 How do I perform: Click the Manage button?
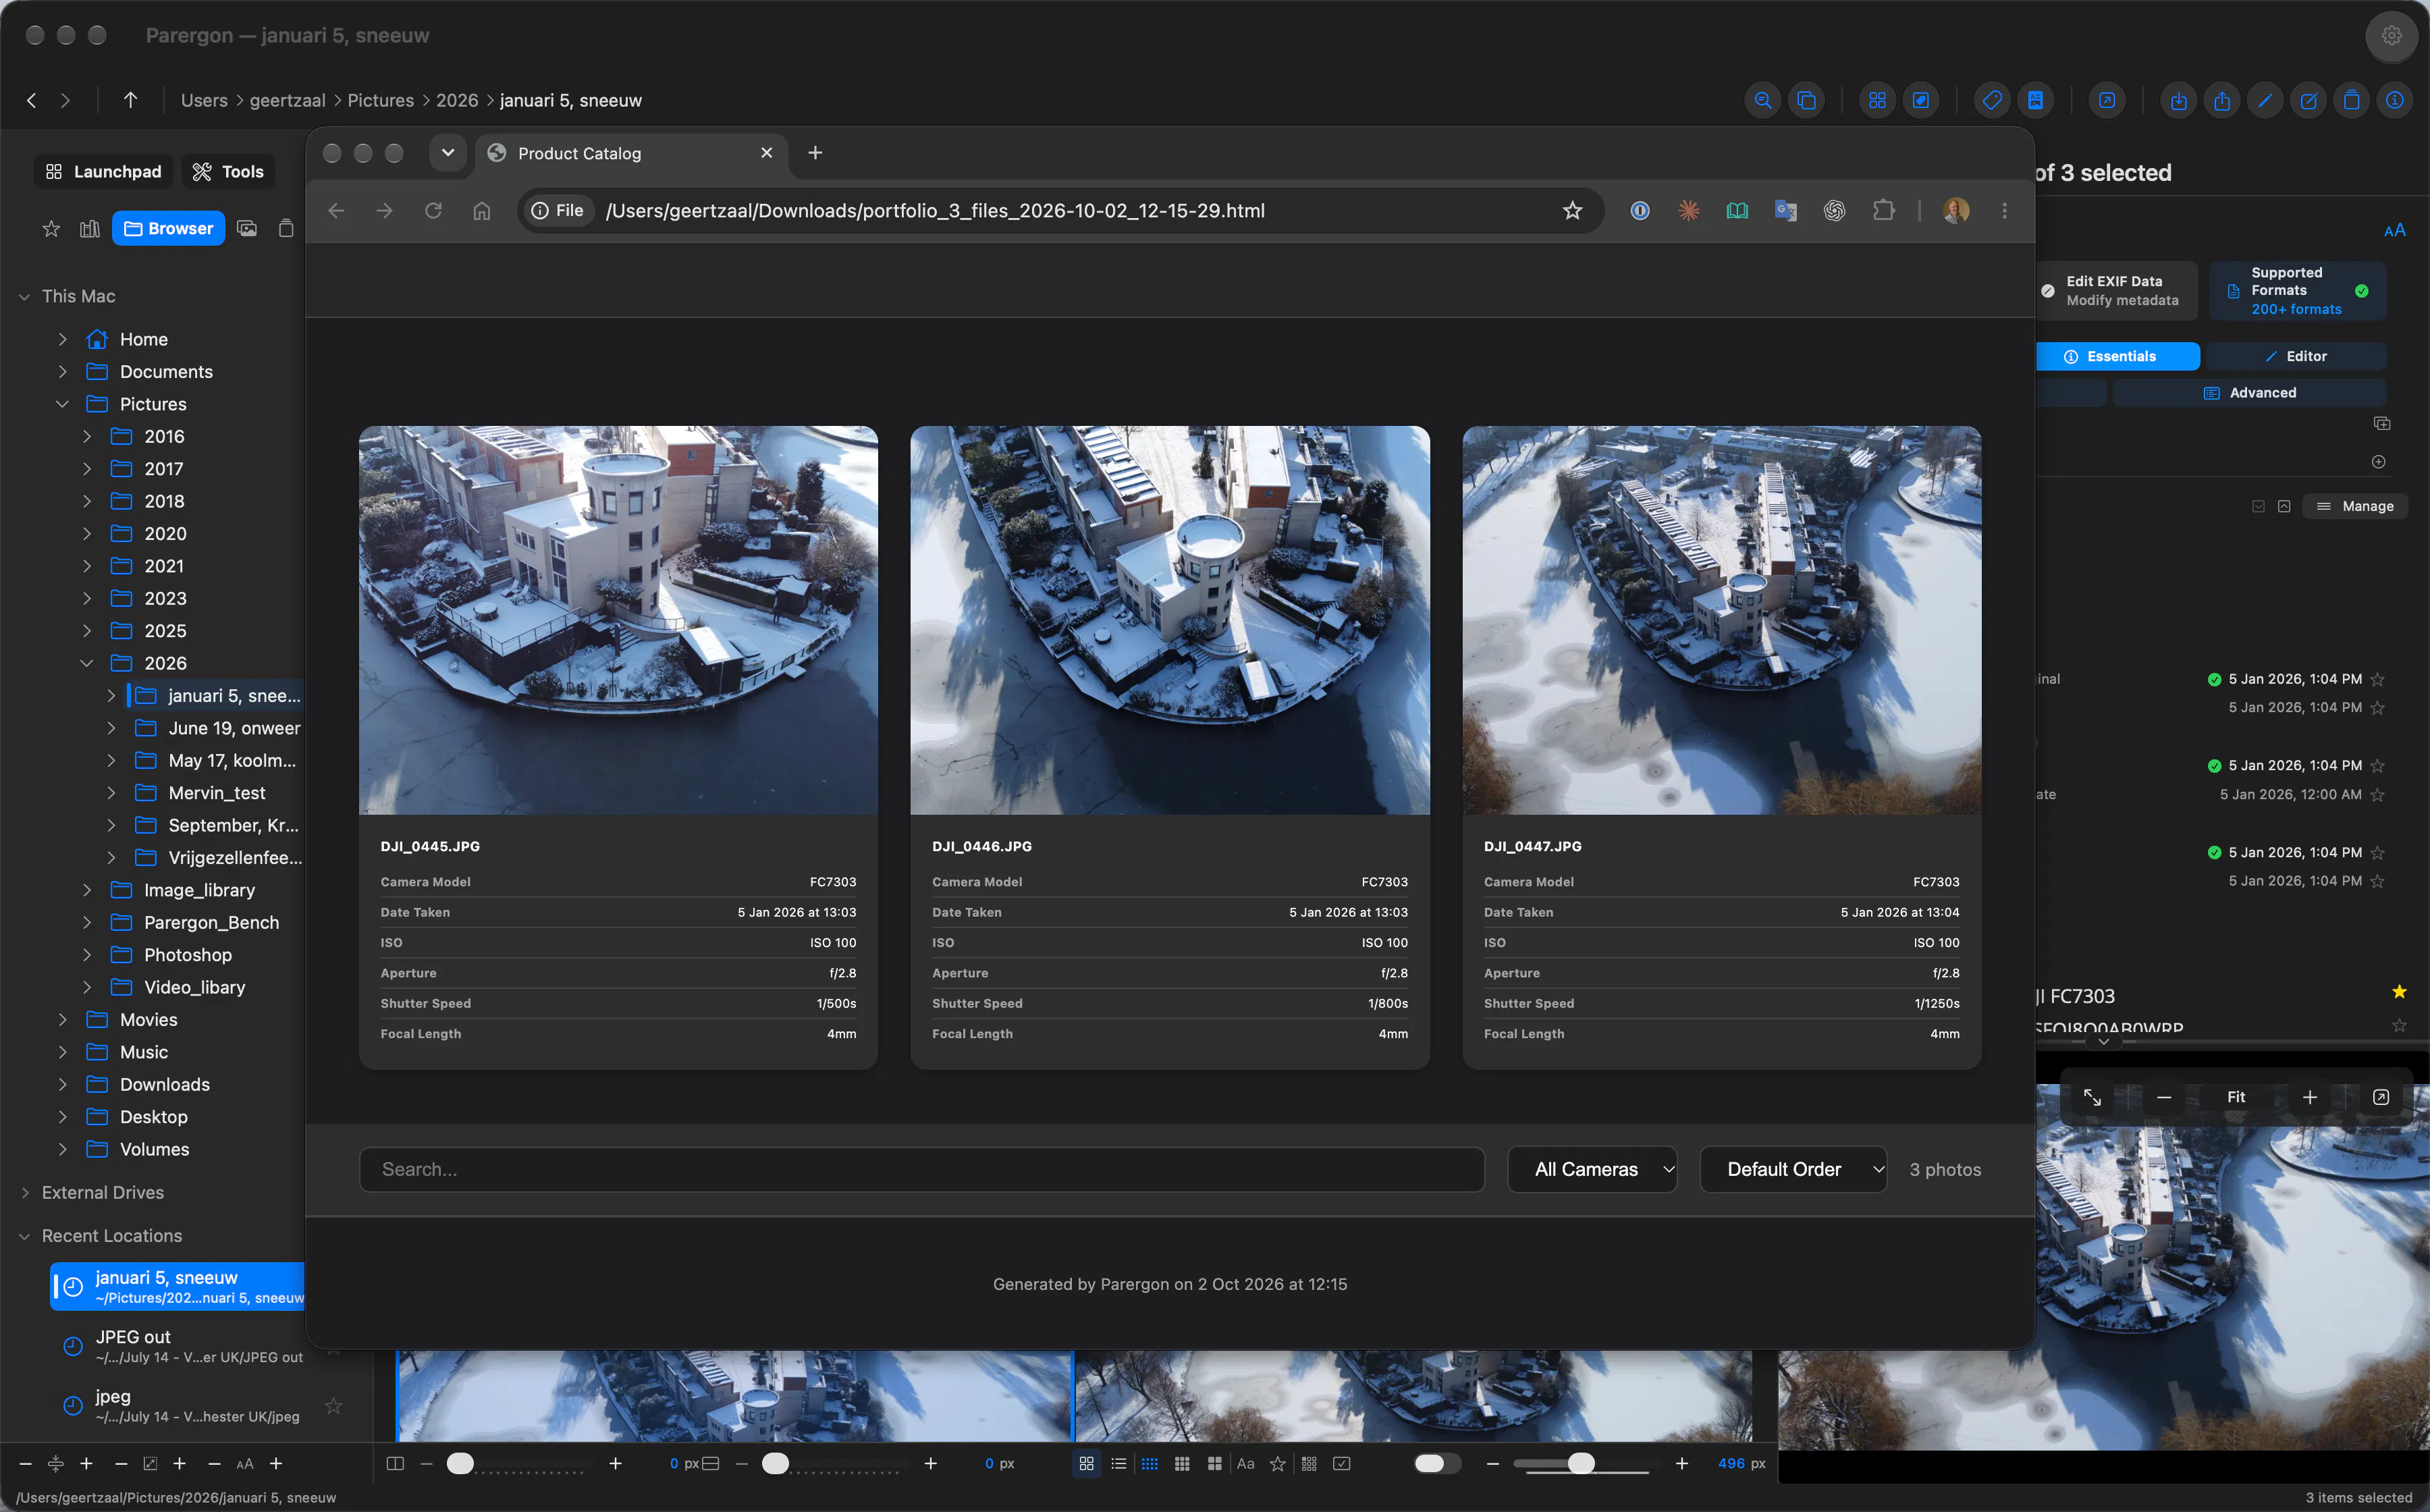point(2354,506)
